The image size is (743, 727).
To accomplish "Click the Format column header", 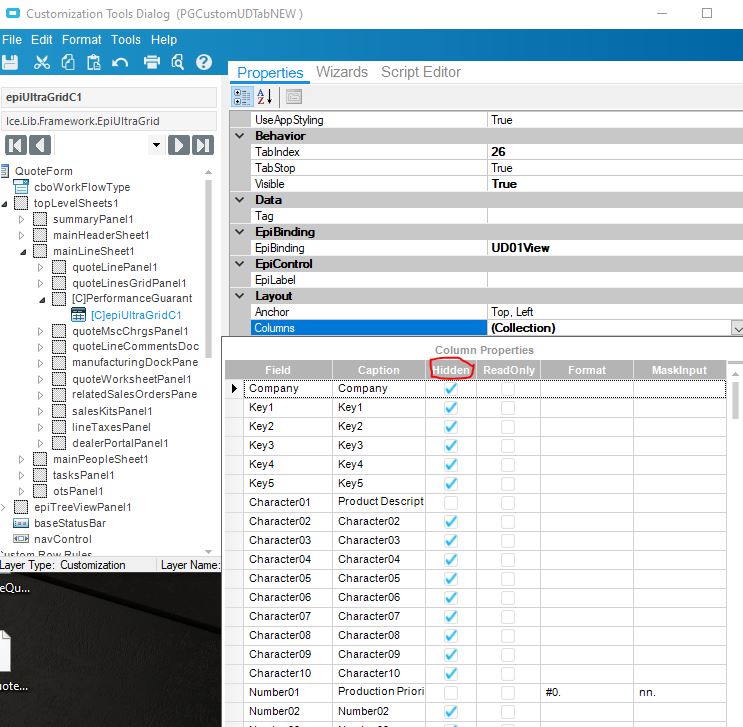I will coord(587,370).
